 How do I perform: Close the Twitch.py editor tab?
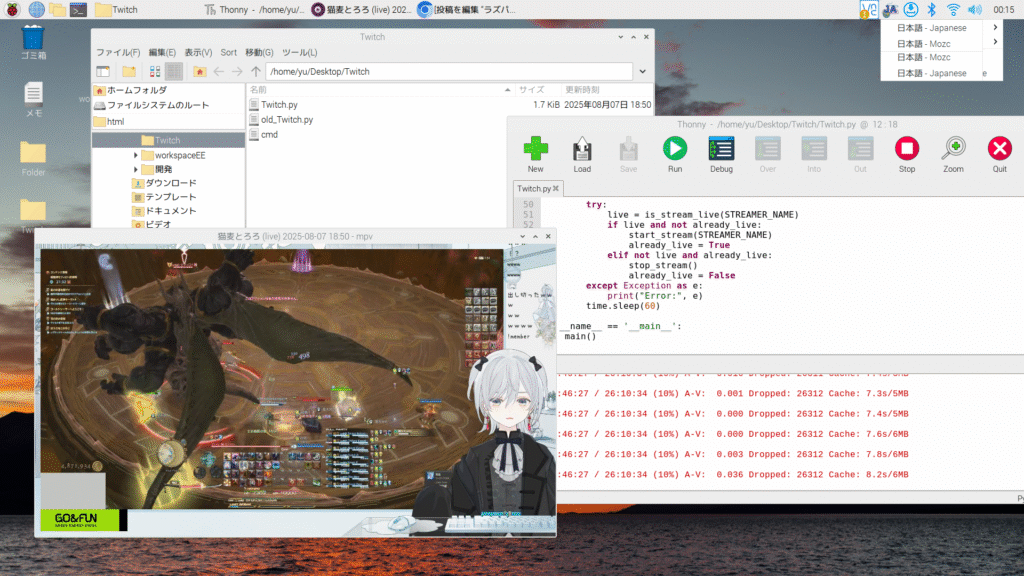[x=556, y=189]
